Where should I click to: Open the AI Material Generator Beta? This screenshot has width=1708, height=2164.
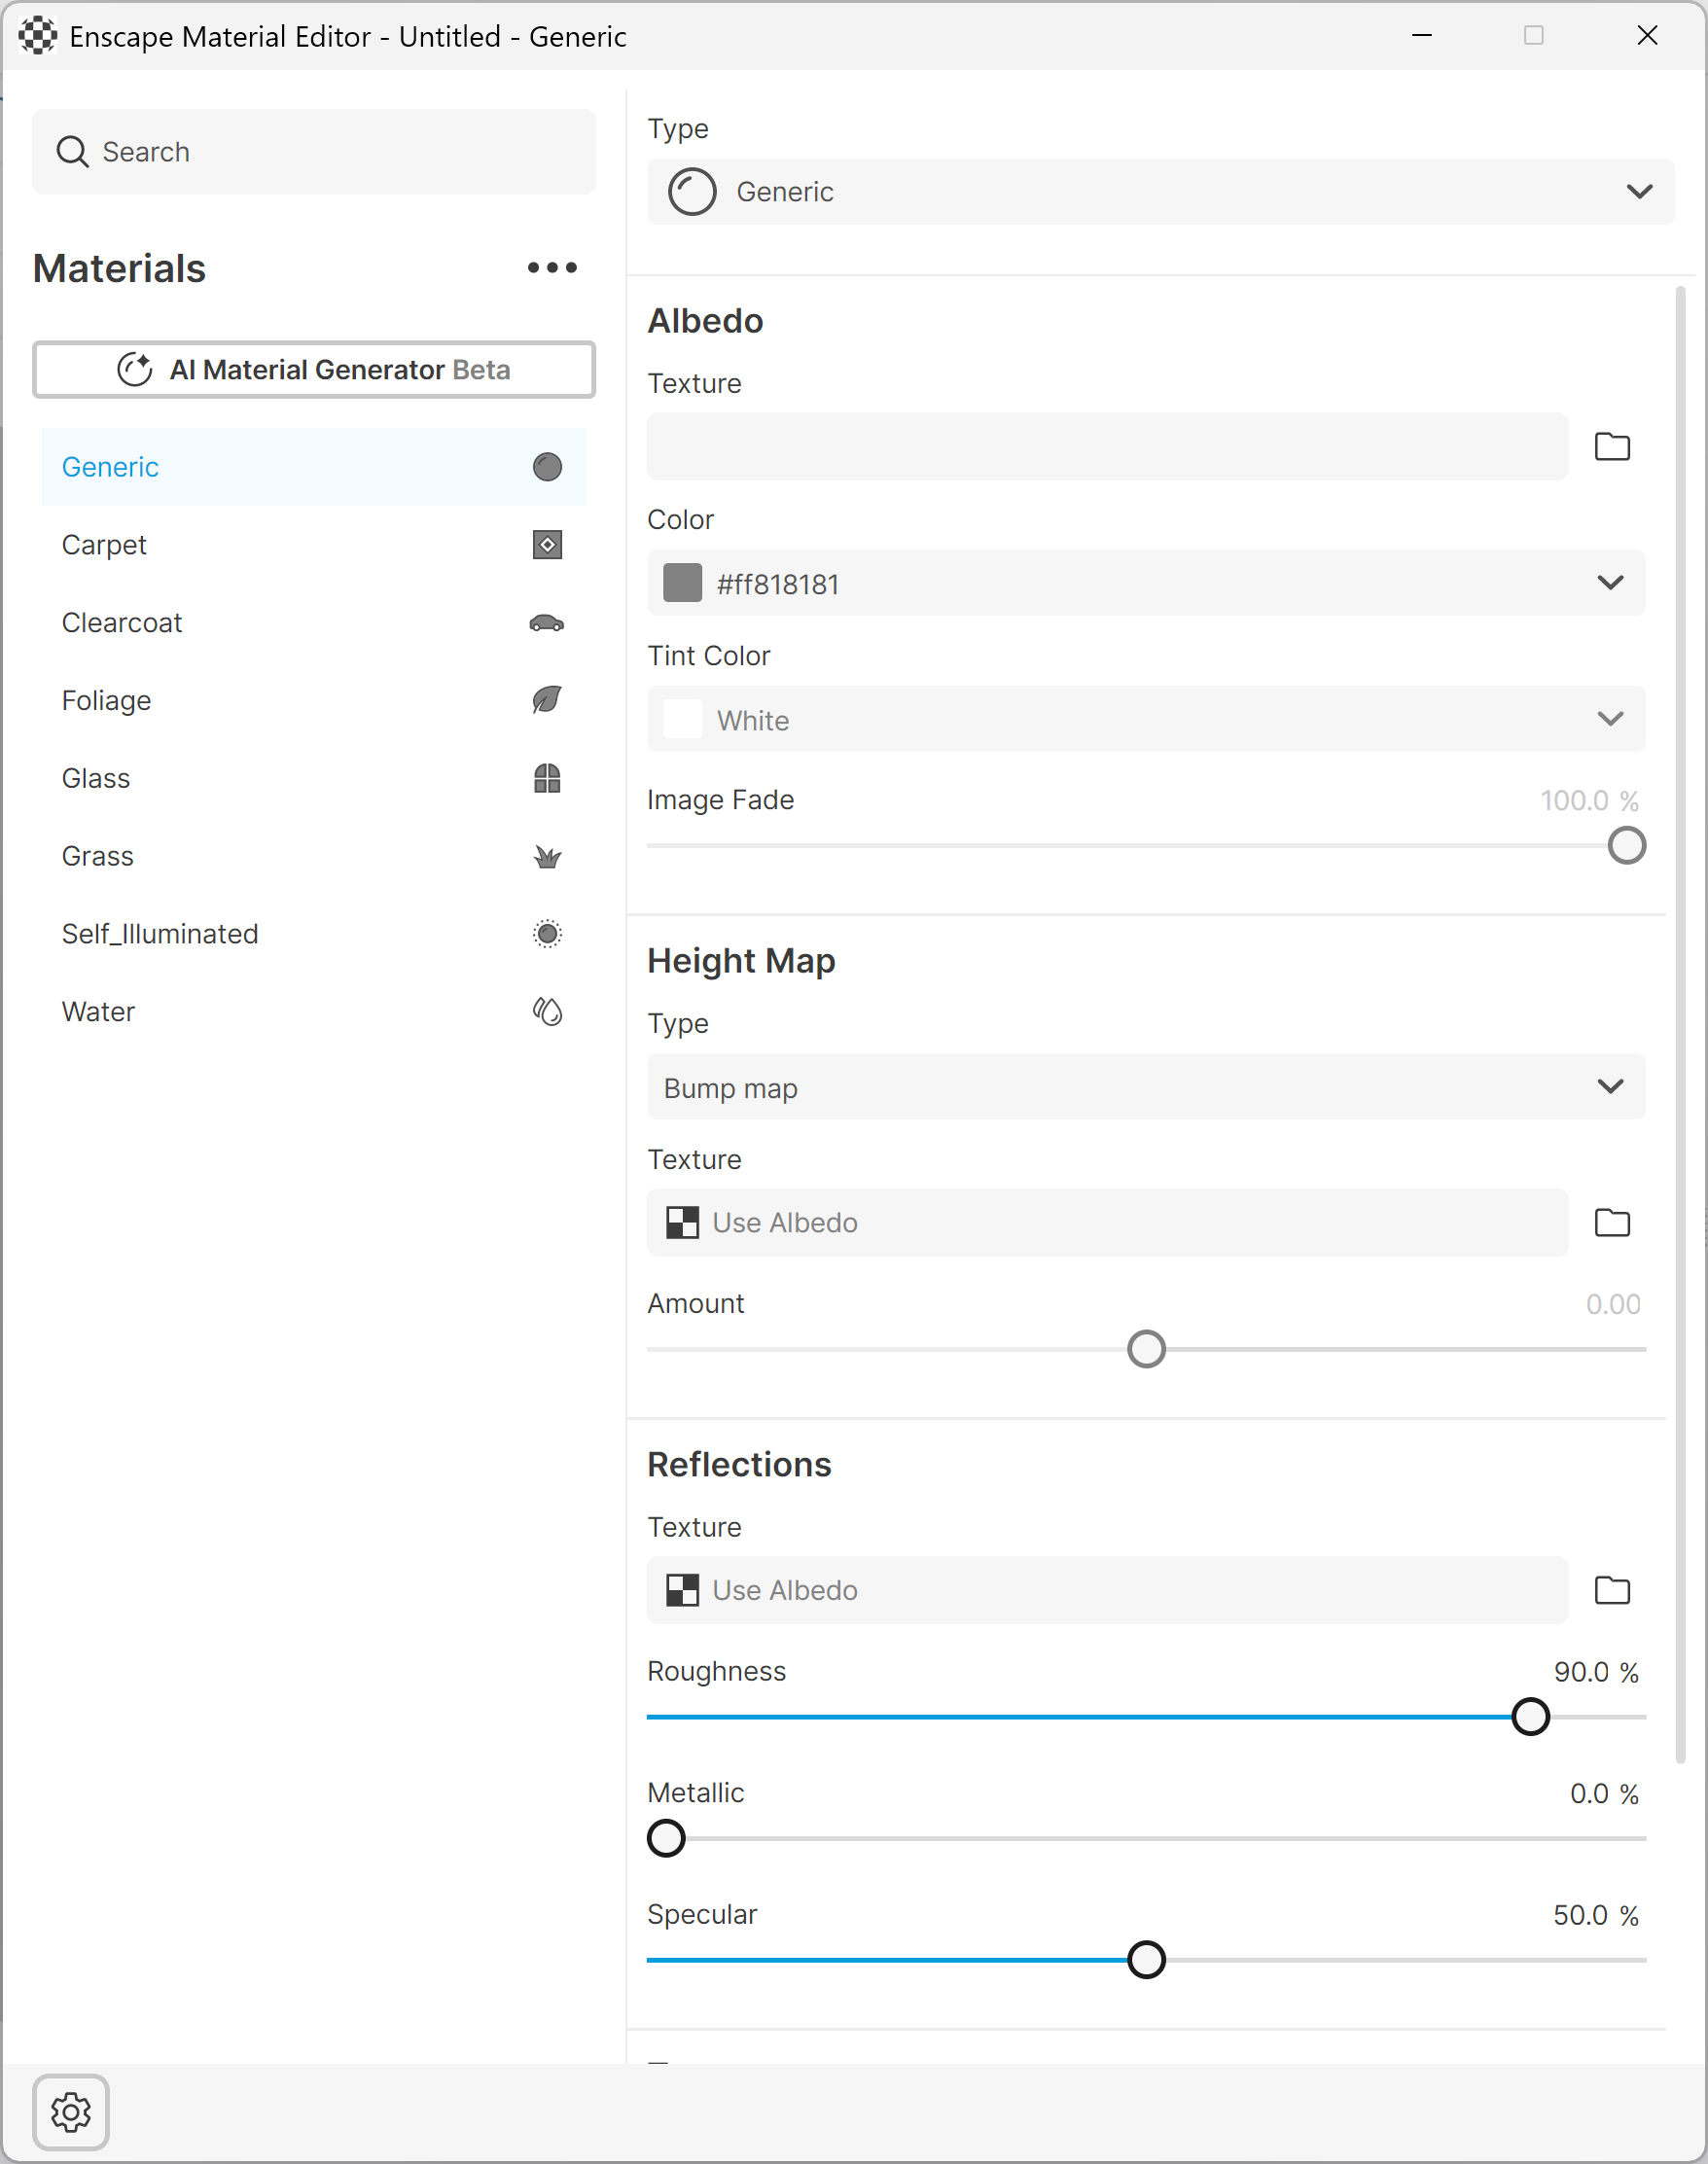[314, 370]
